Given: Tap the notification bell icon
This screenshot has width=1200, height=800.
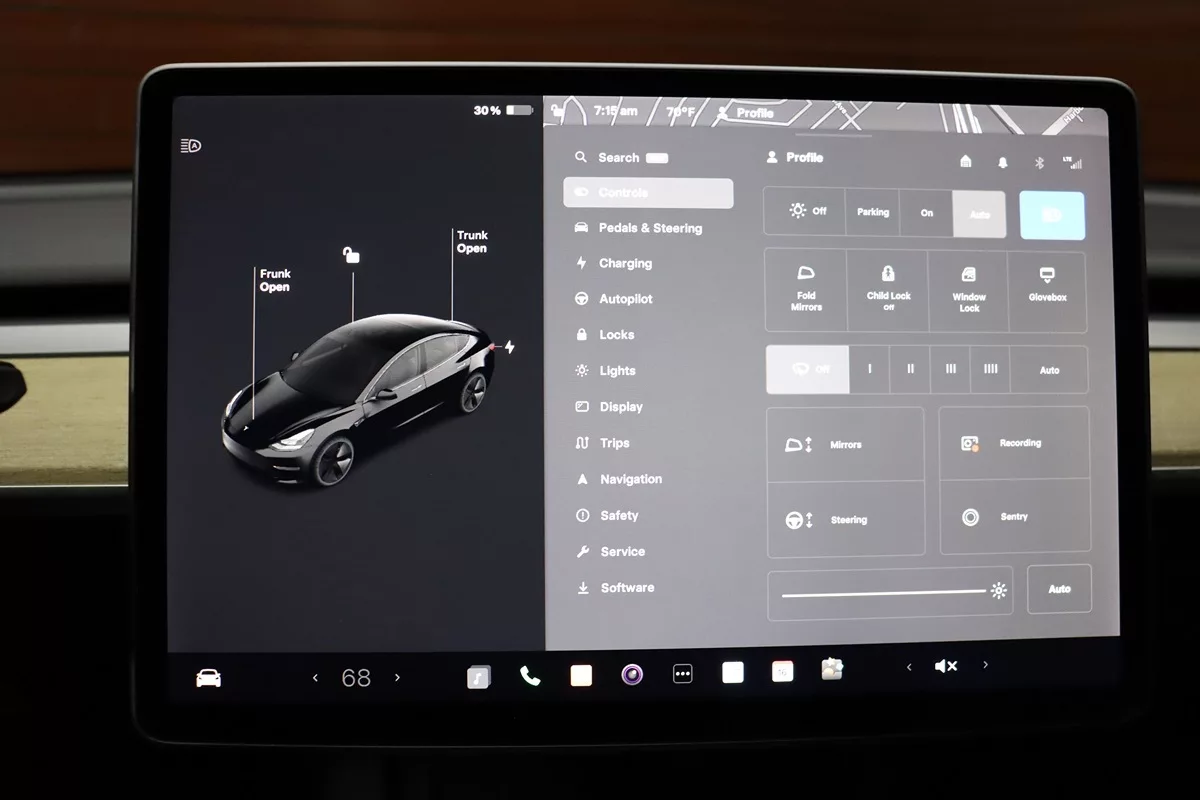Looking at the screenshot, I should [x=1003, y=162].
